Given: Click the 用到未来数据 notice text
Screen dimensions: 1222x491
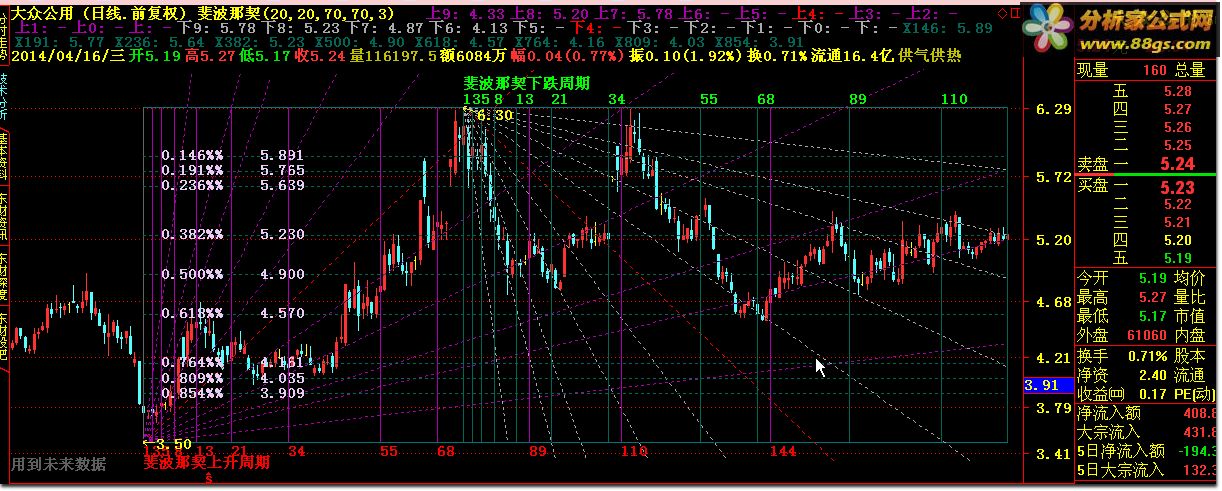Looking at the screenshot, I should click(58, 464).
